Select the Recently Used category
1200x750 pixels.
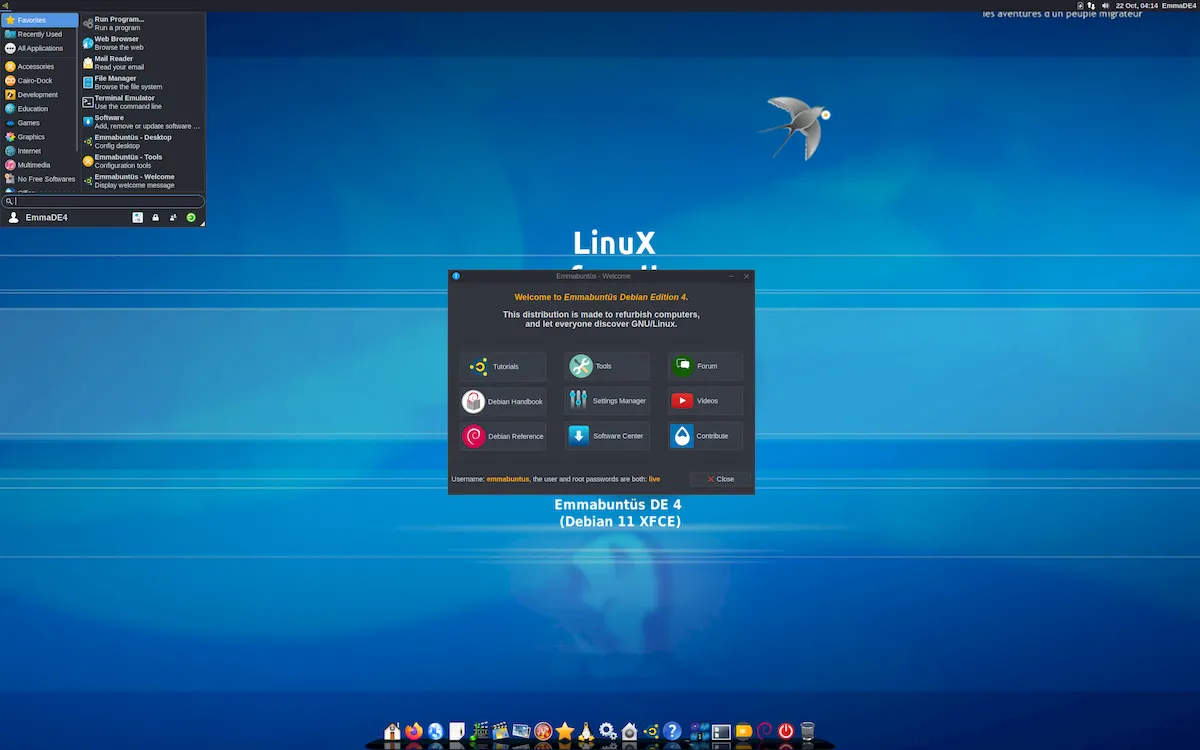[x=40, y=34]
